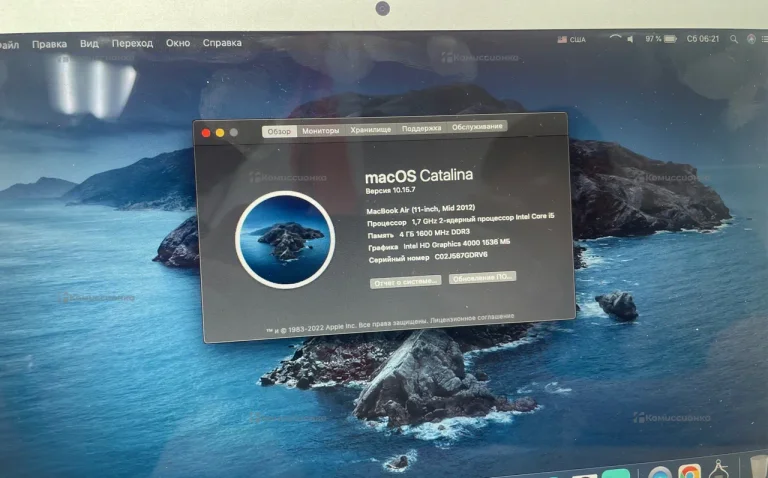Open the Trash in the Dock

[758, 467]
